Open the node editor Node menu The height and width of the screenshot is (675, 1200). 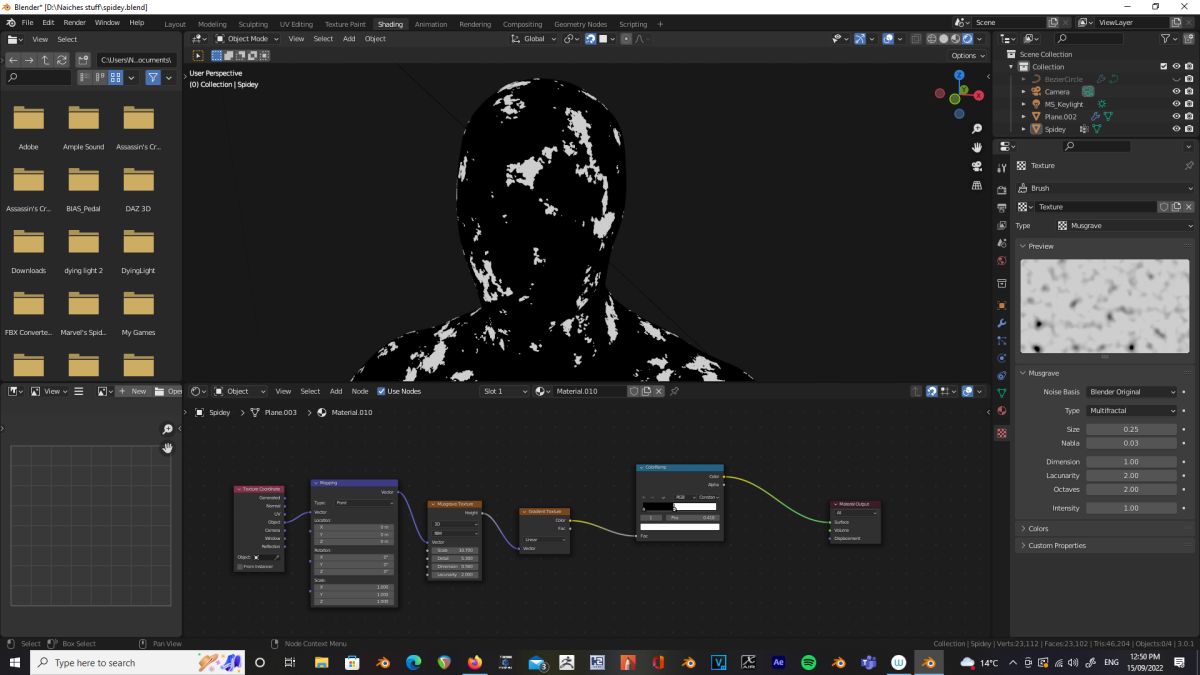(360, 391)
